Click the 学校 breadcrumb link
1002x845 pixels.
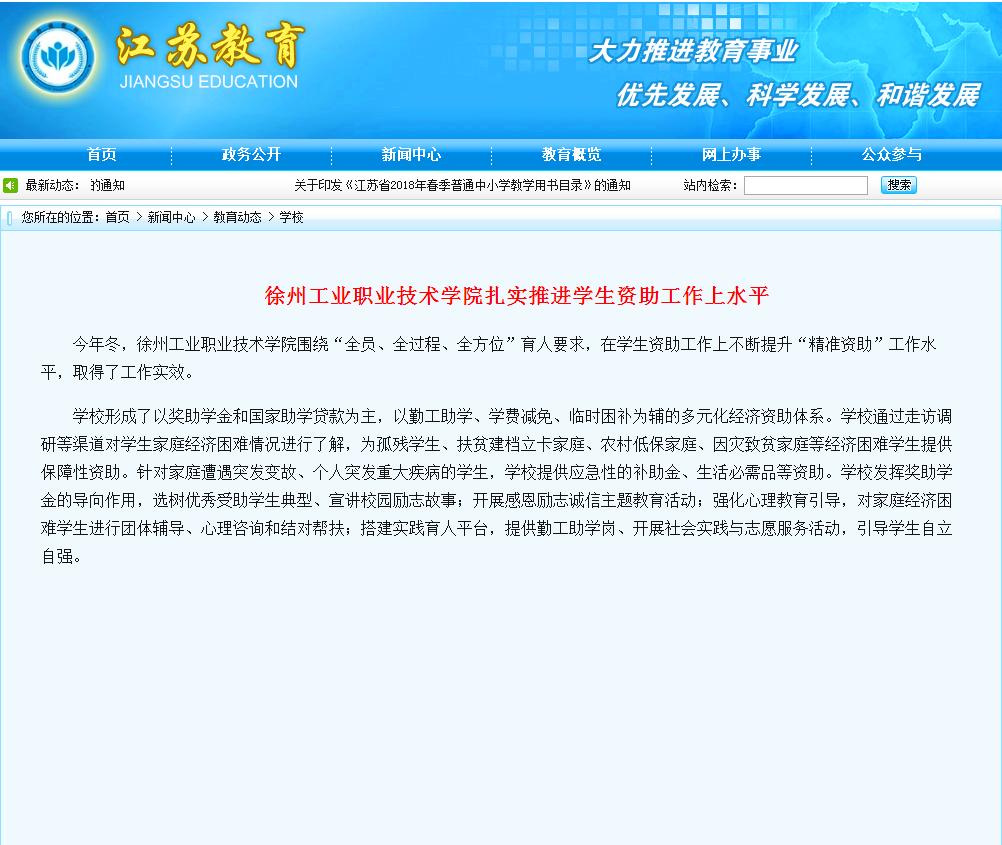tap(291, 217)
